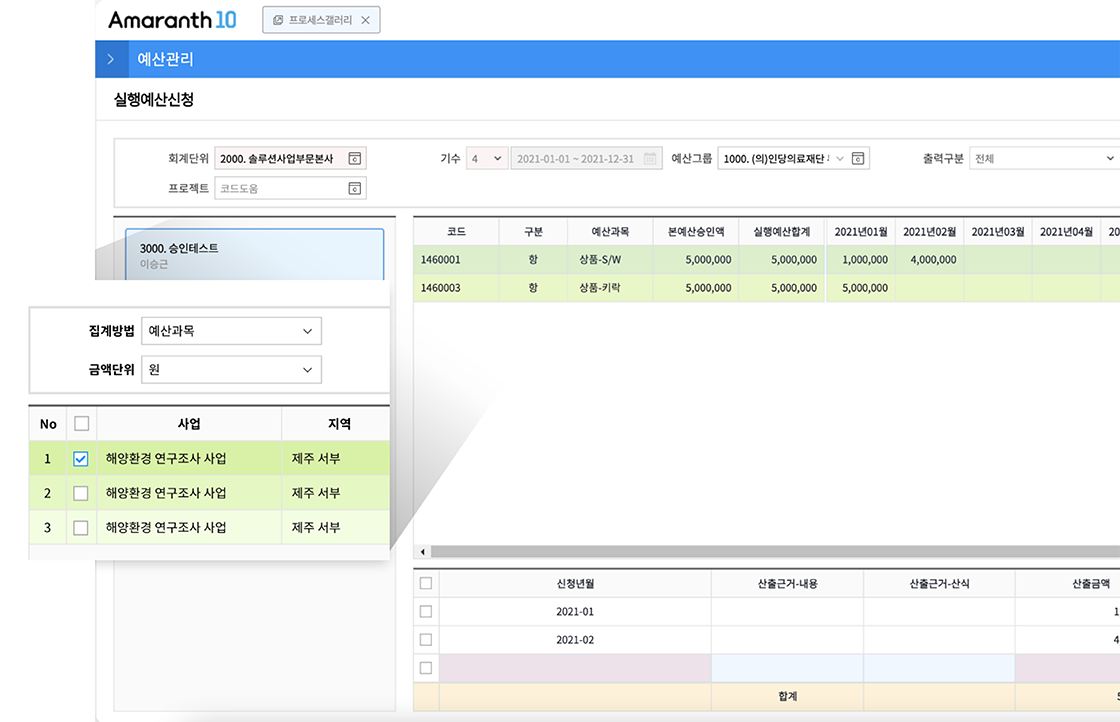Click the 4,000,000 cell under 2021년02월
The image size is (1120, 722).
pos(929,259)
